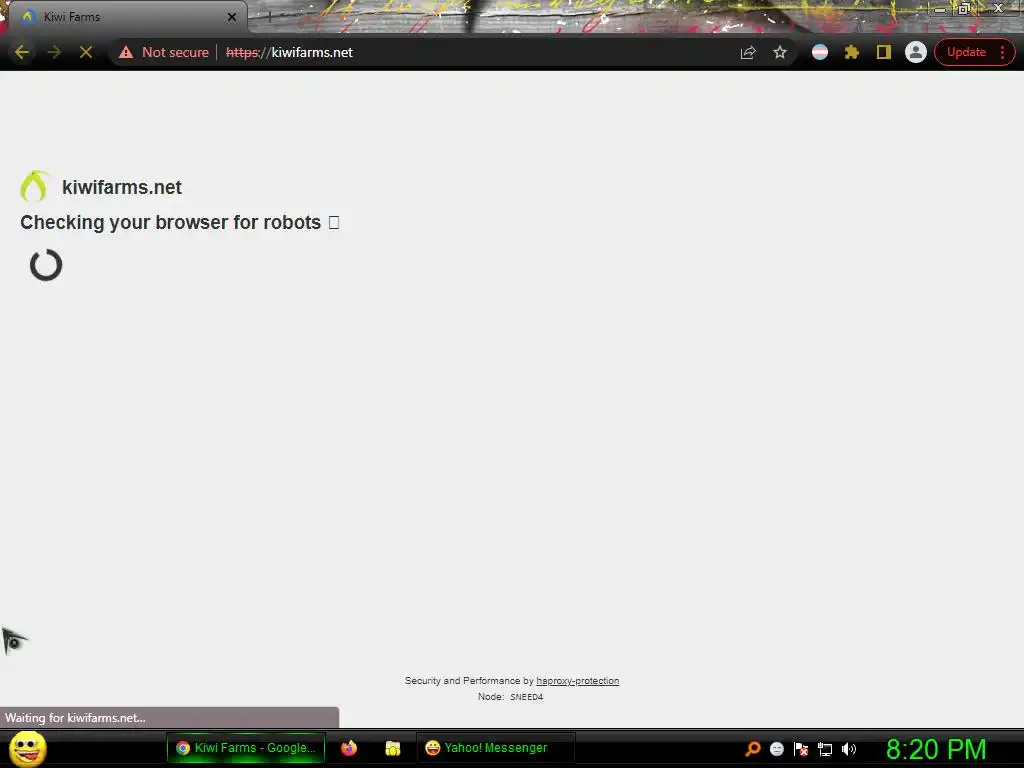Open the file explorer taskbar icon
Image resolution: width=1024 pixels, height=768 pixels.
(x=392, y=748)
